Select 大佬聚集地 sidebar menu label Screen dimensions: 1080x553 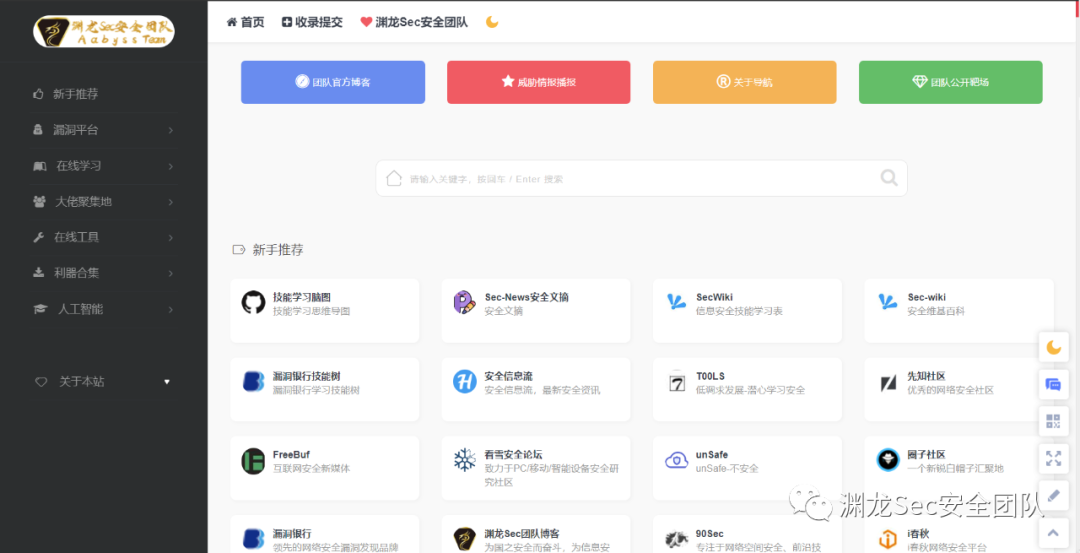tap(83, 202)
